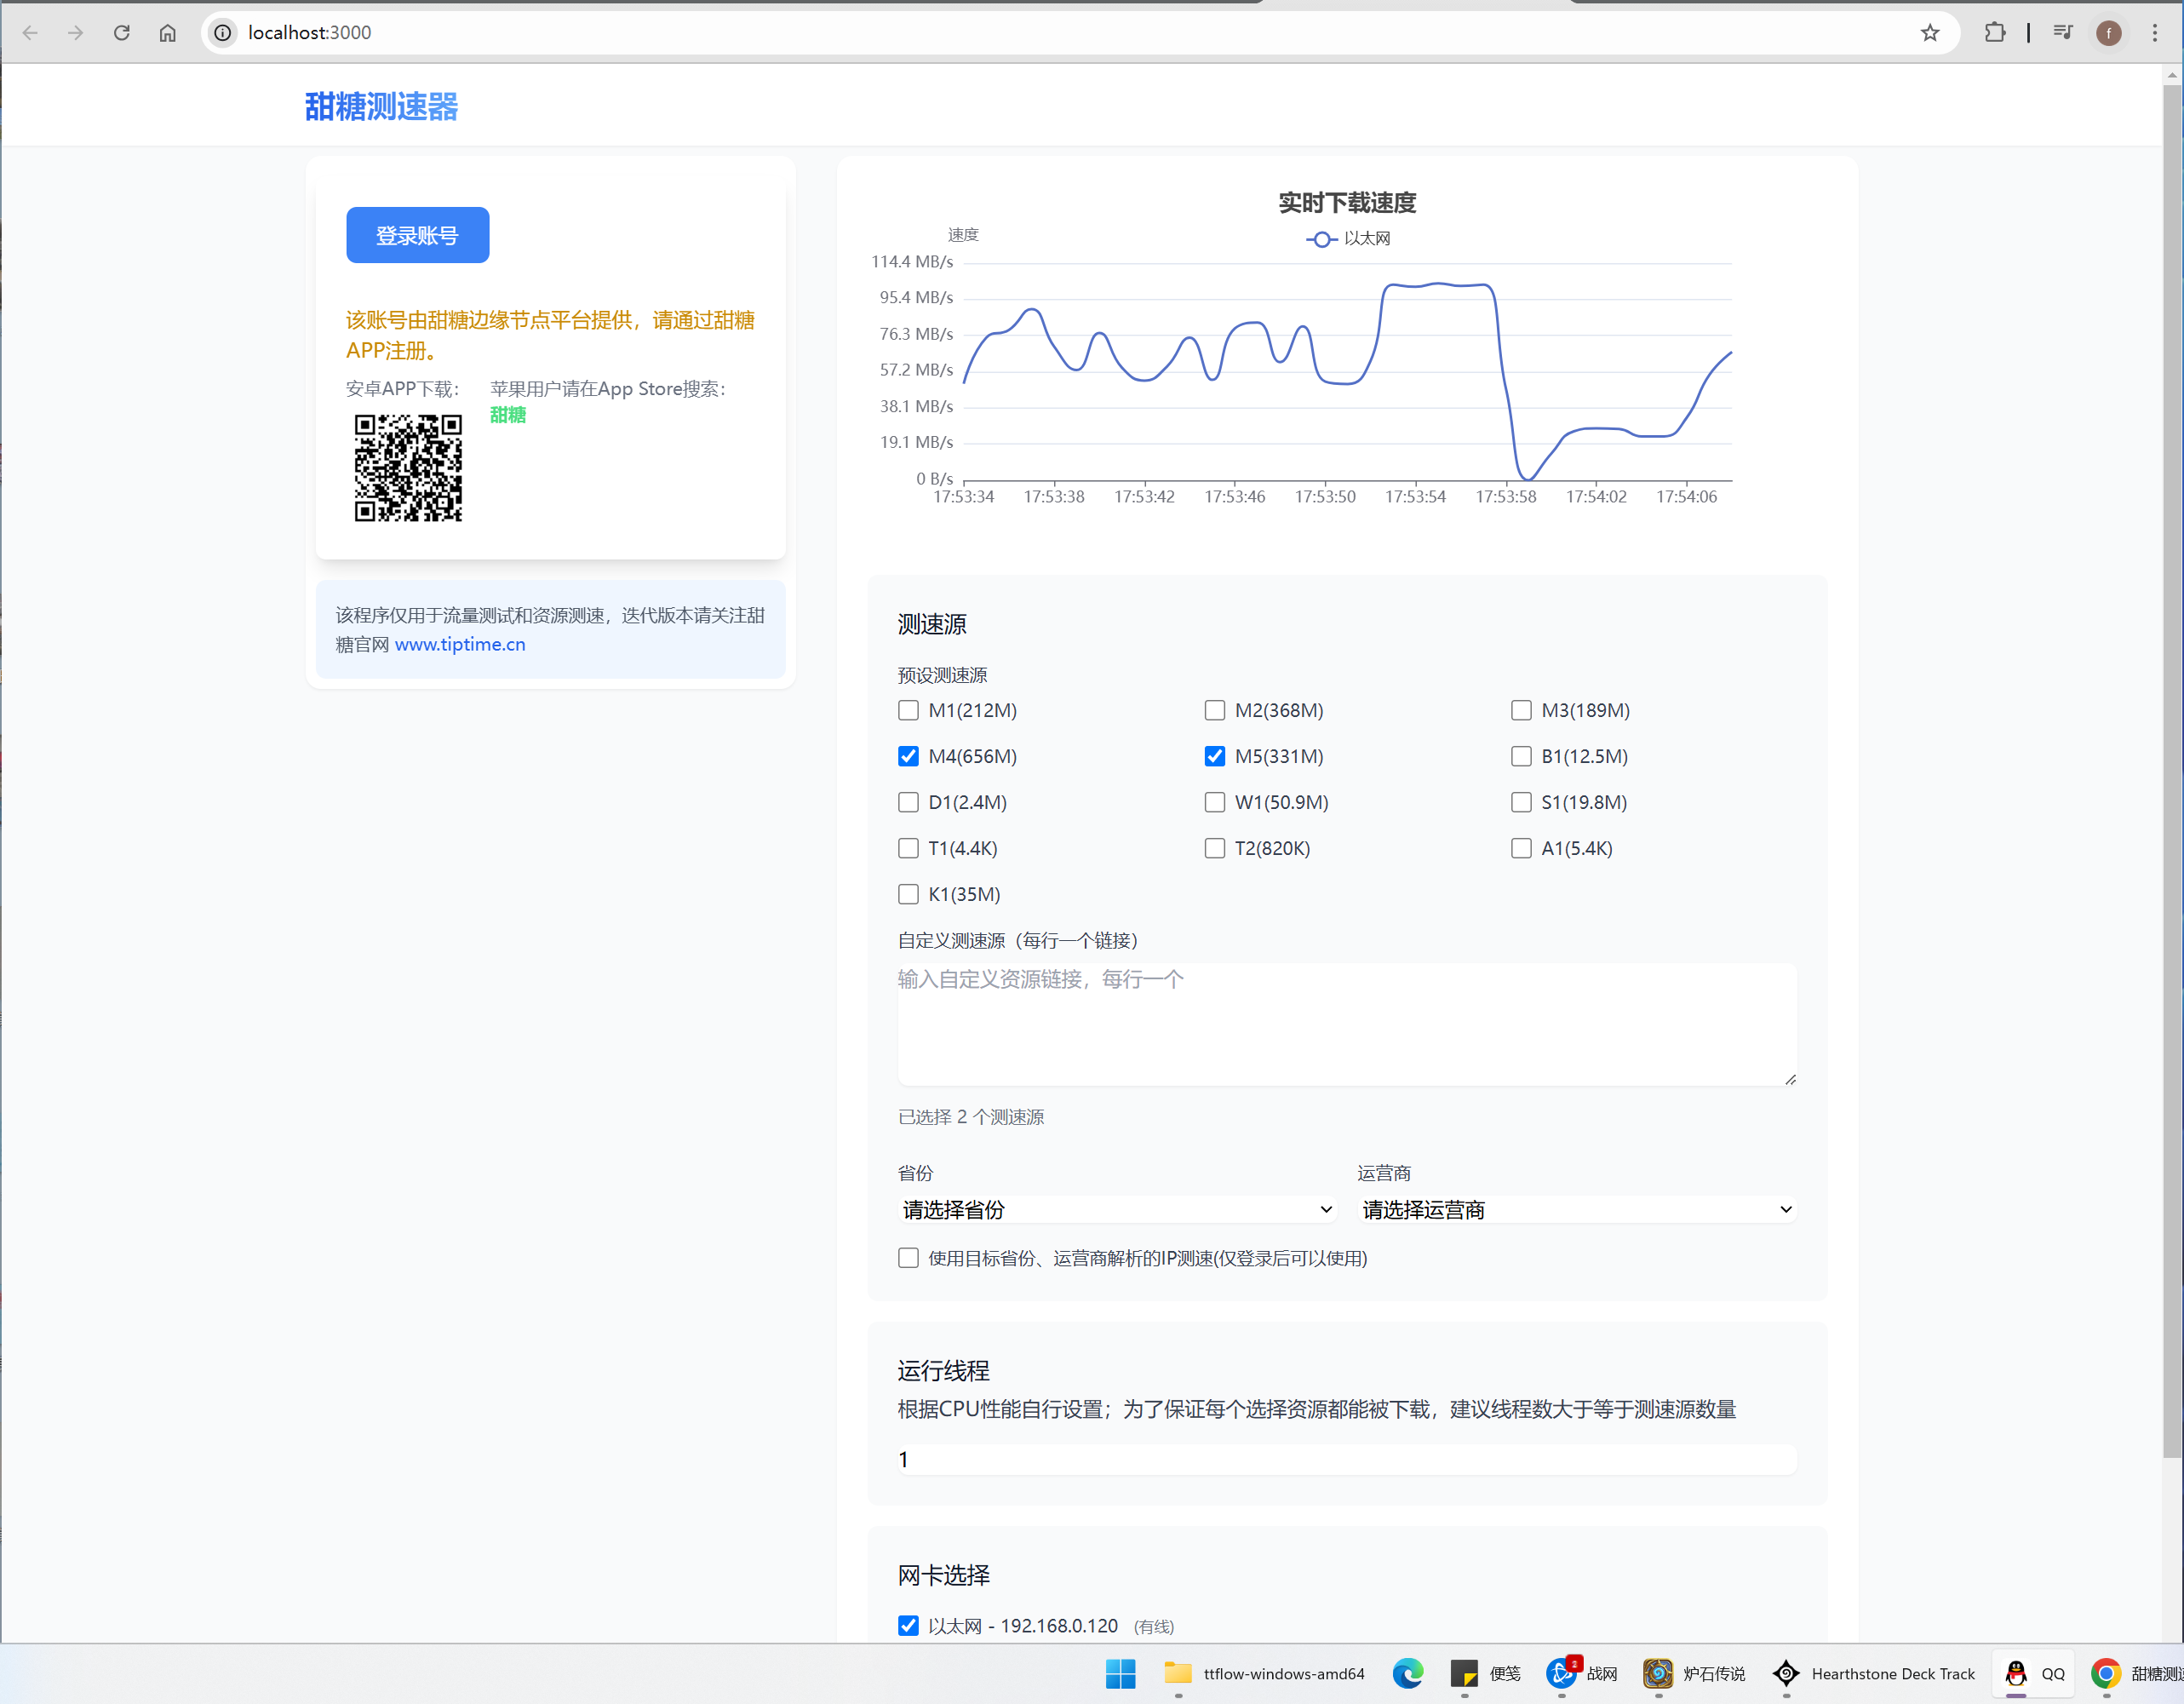Open the 请选择省份 province dropdown
Screen dimensions: 2184x1704
pyautogui.click(x=1117, y=1209)
